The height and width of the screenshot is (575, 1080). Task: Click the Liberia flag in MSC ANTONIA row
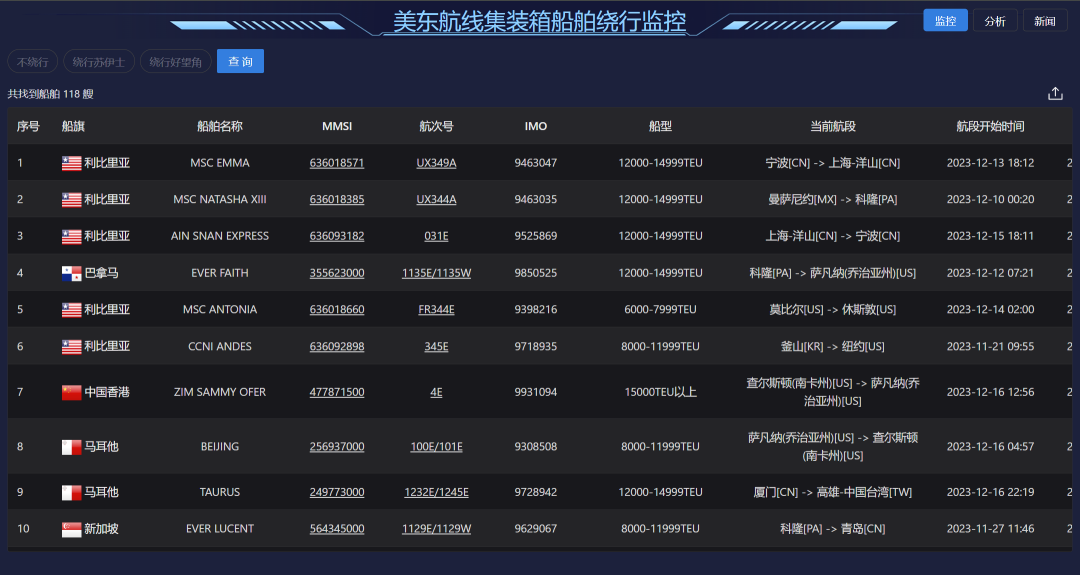click(x=72, y=310)
